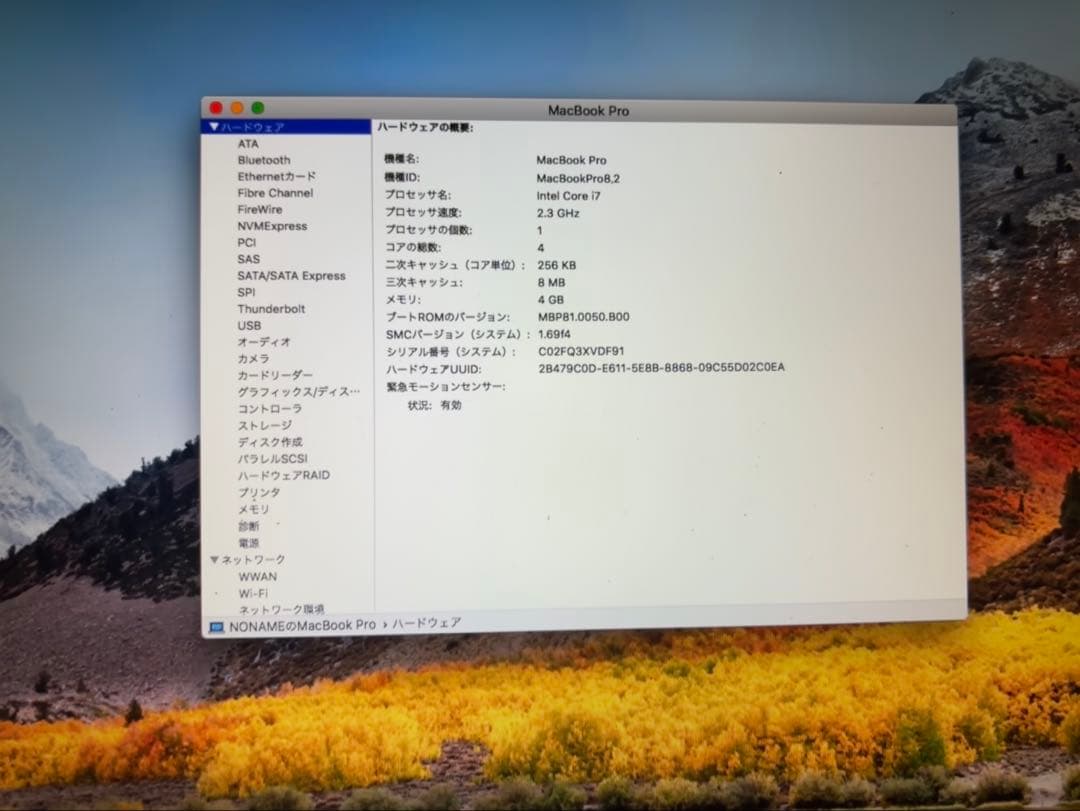Select メモリ in the sidebar list
This screenshot has width=1080, height=811.
click(x=253, y=509)
